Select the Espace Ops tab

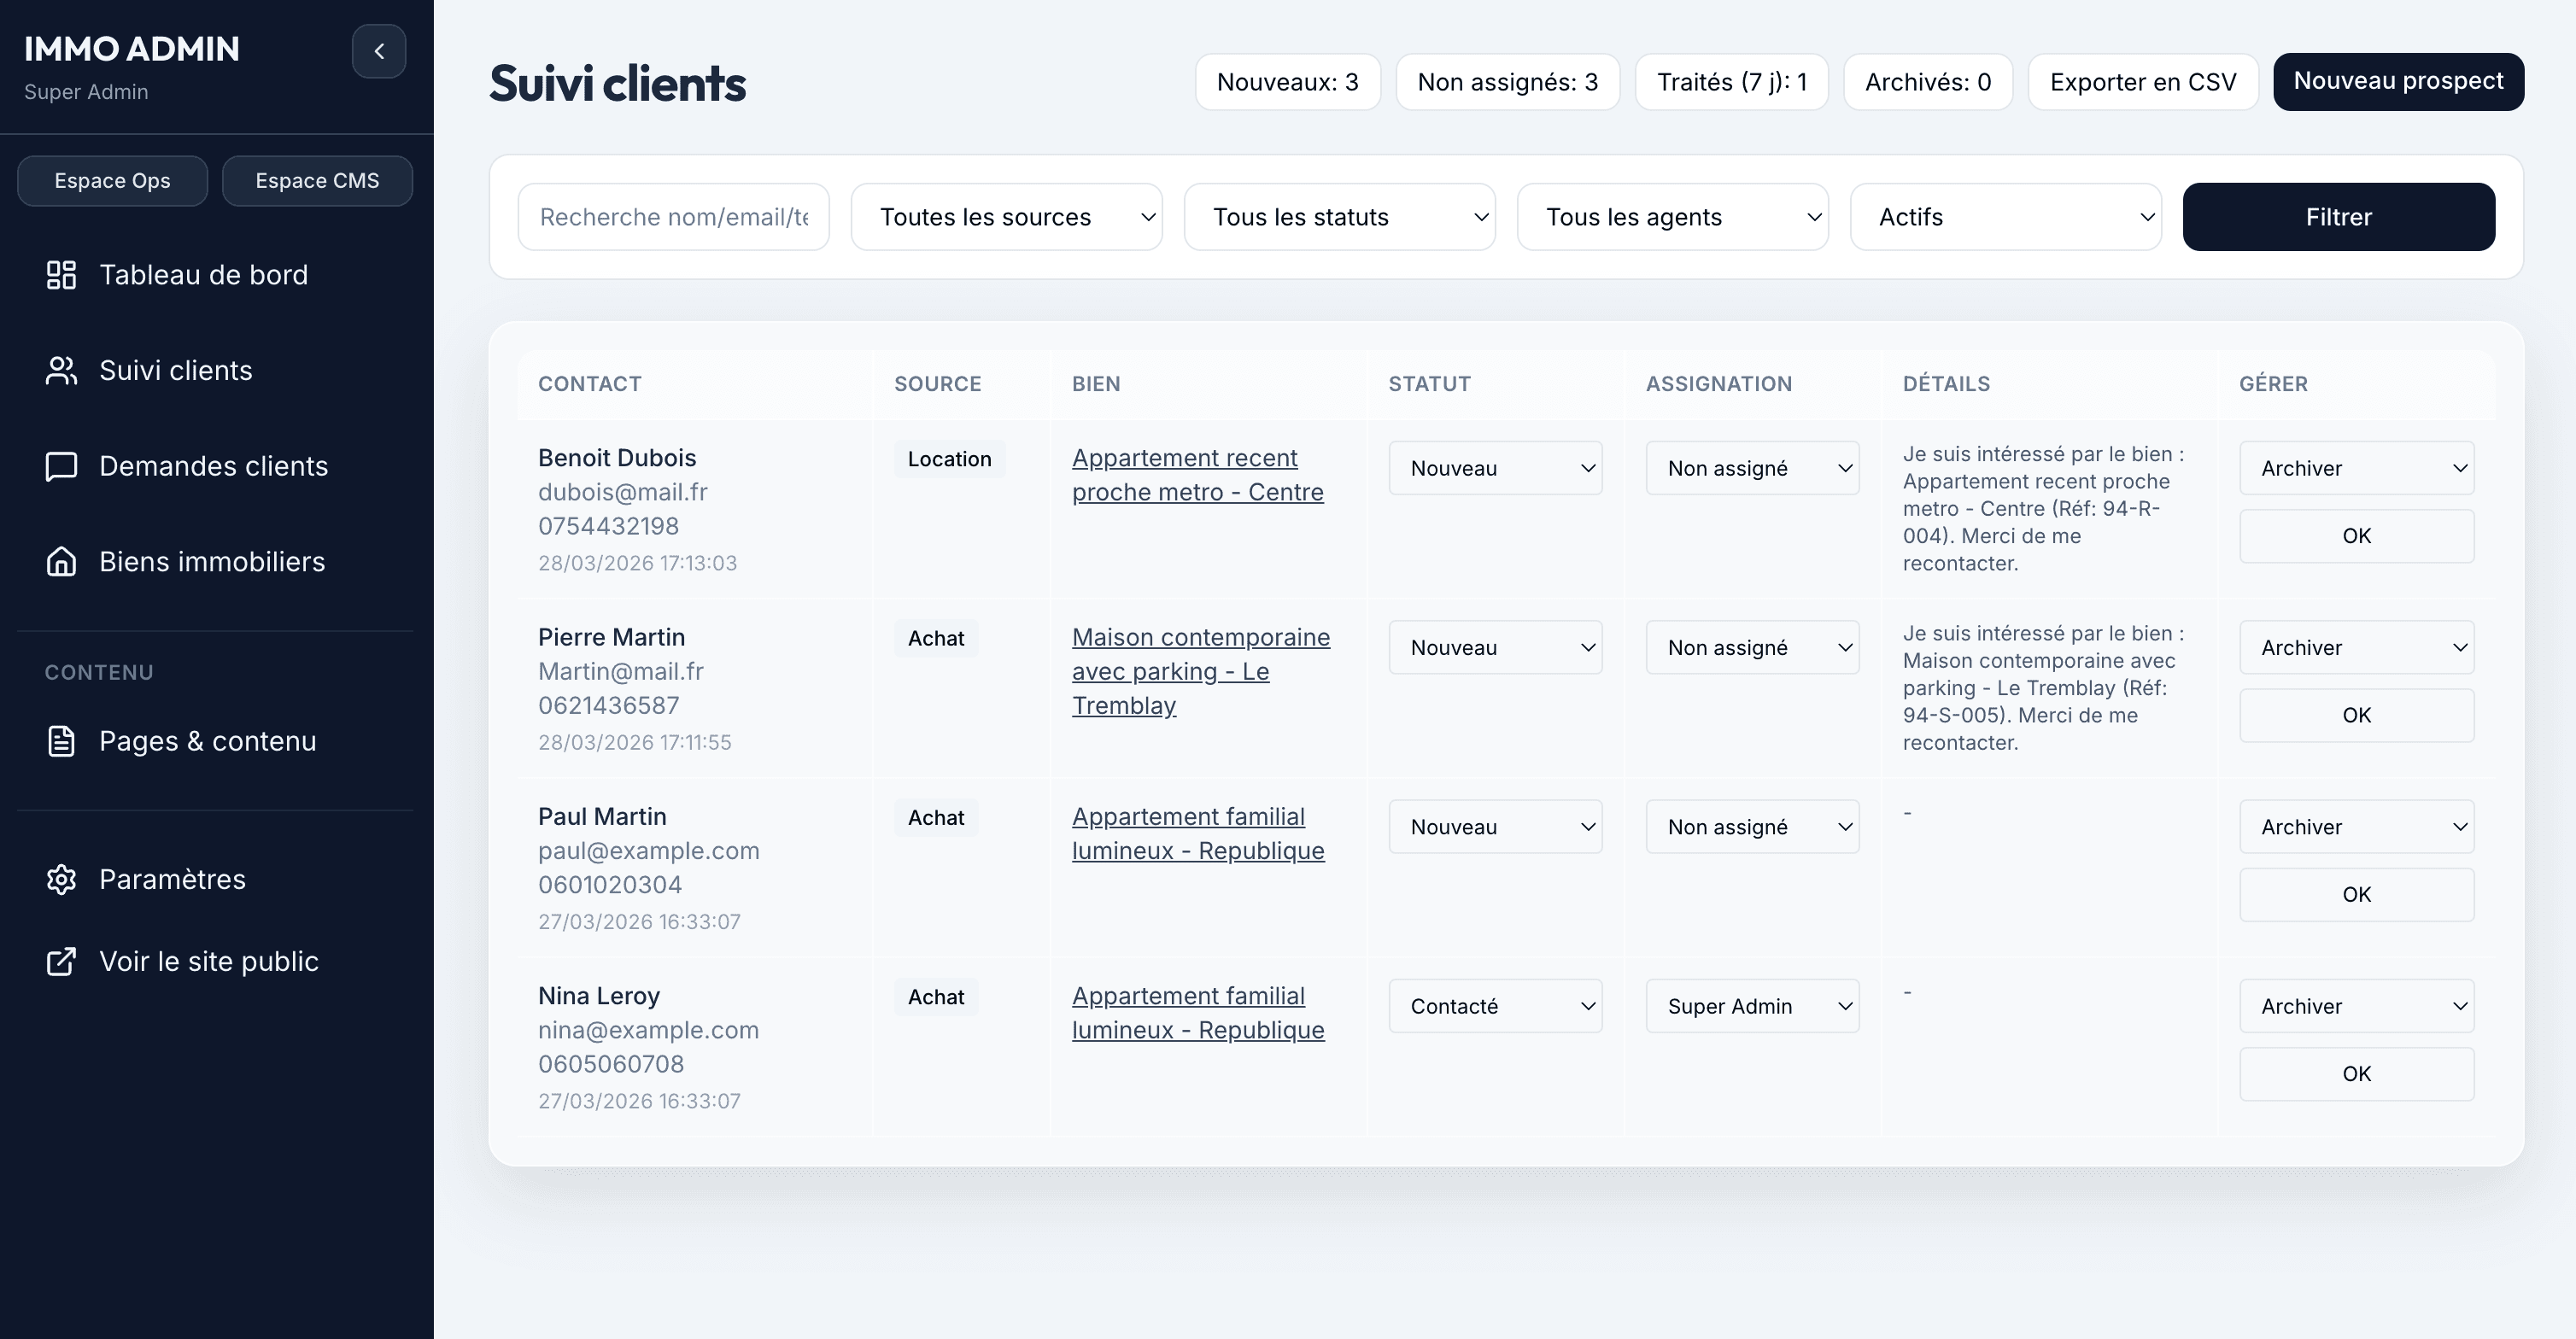(x=112, y=180)
